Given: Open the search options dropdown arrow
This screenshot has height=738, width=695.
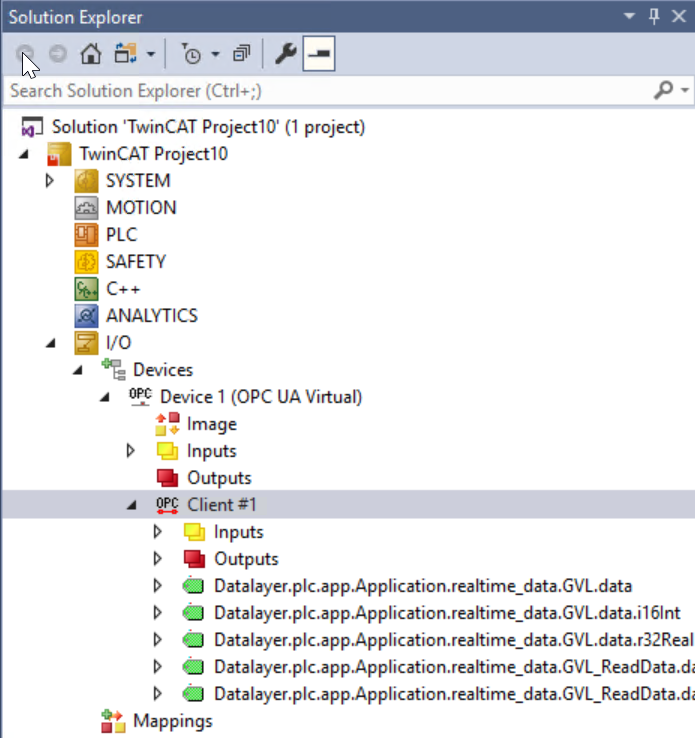Looking at the screenshot, I should tap(685, 90).
